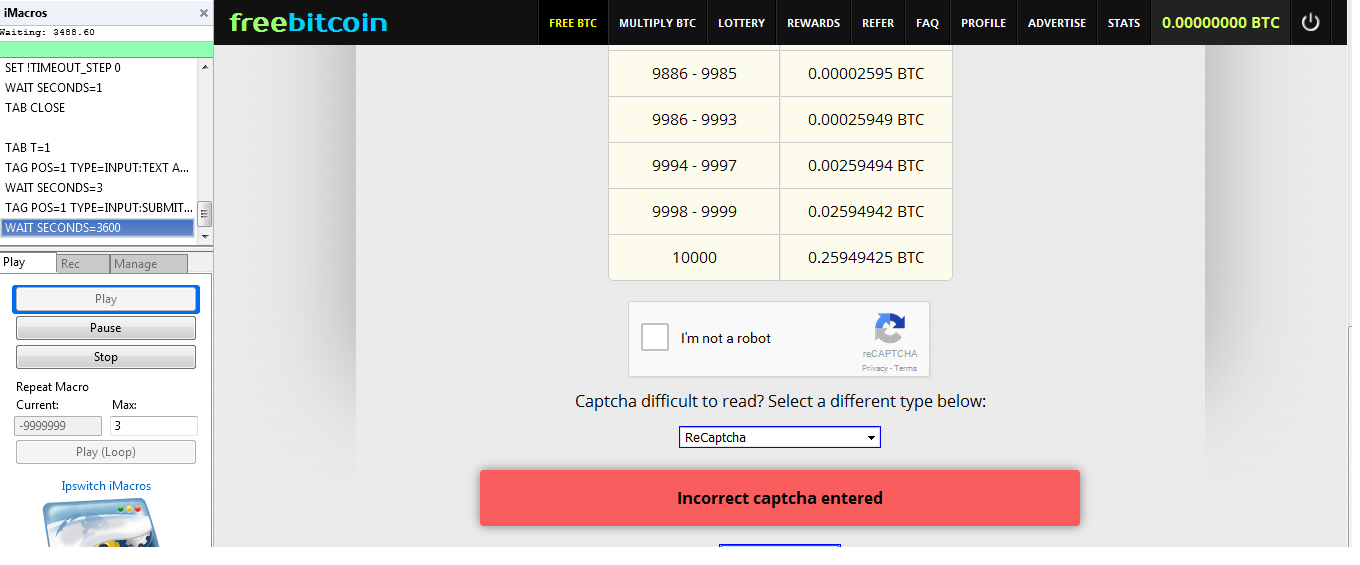Close the iMacros sidebar panel
1360x565 pixels.
204,13
